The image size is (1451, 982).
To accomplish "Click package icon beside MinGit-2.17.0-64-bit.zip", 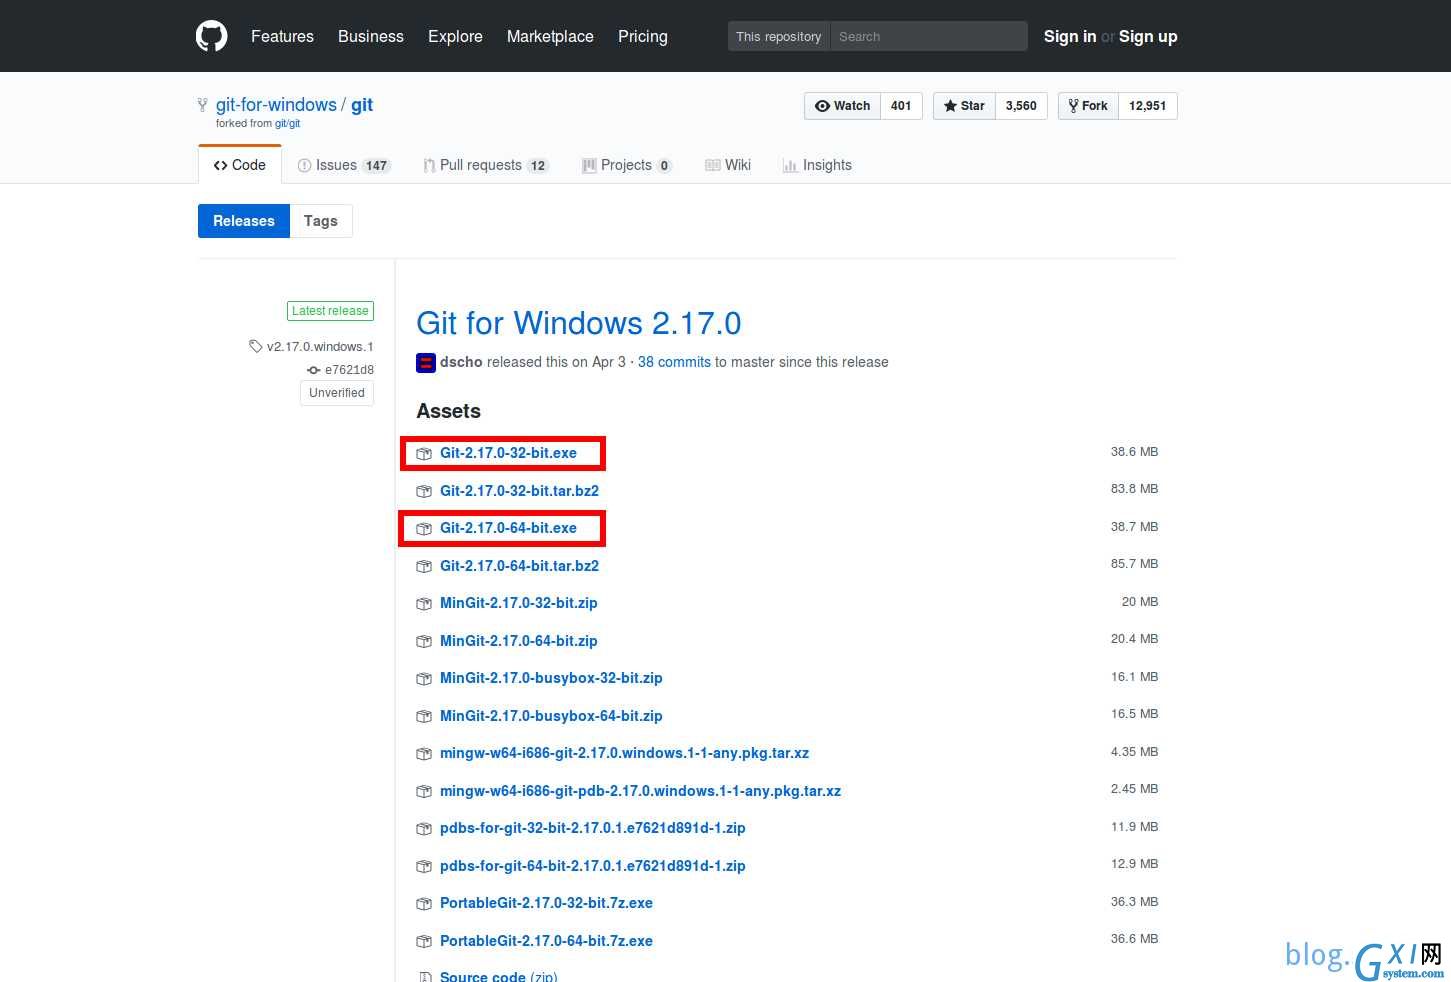I will [x=424, y=641].
